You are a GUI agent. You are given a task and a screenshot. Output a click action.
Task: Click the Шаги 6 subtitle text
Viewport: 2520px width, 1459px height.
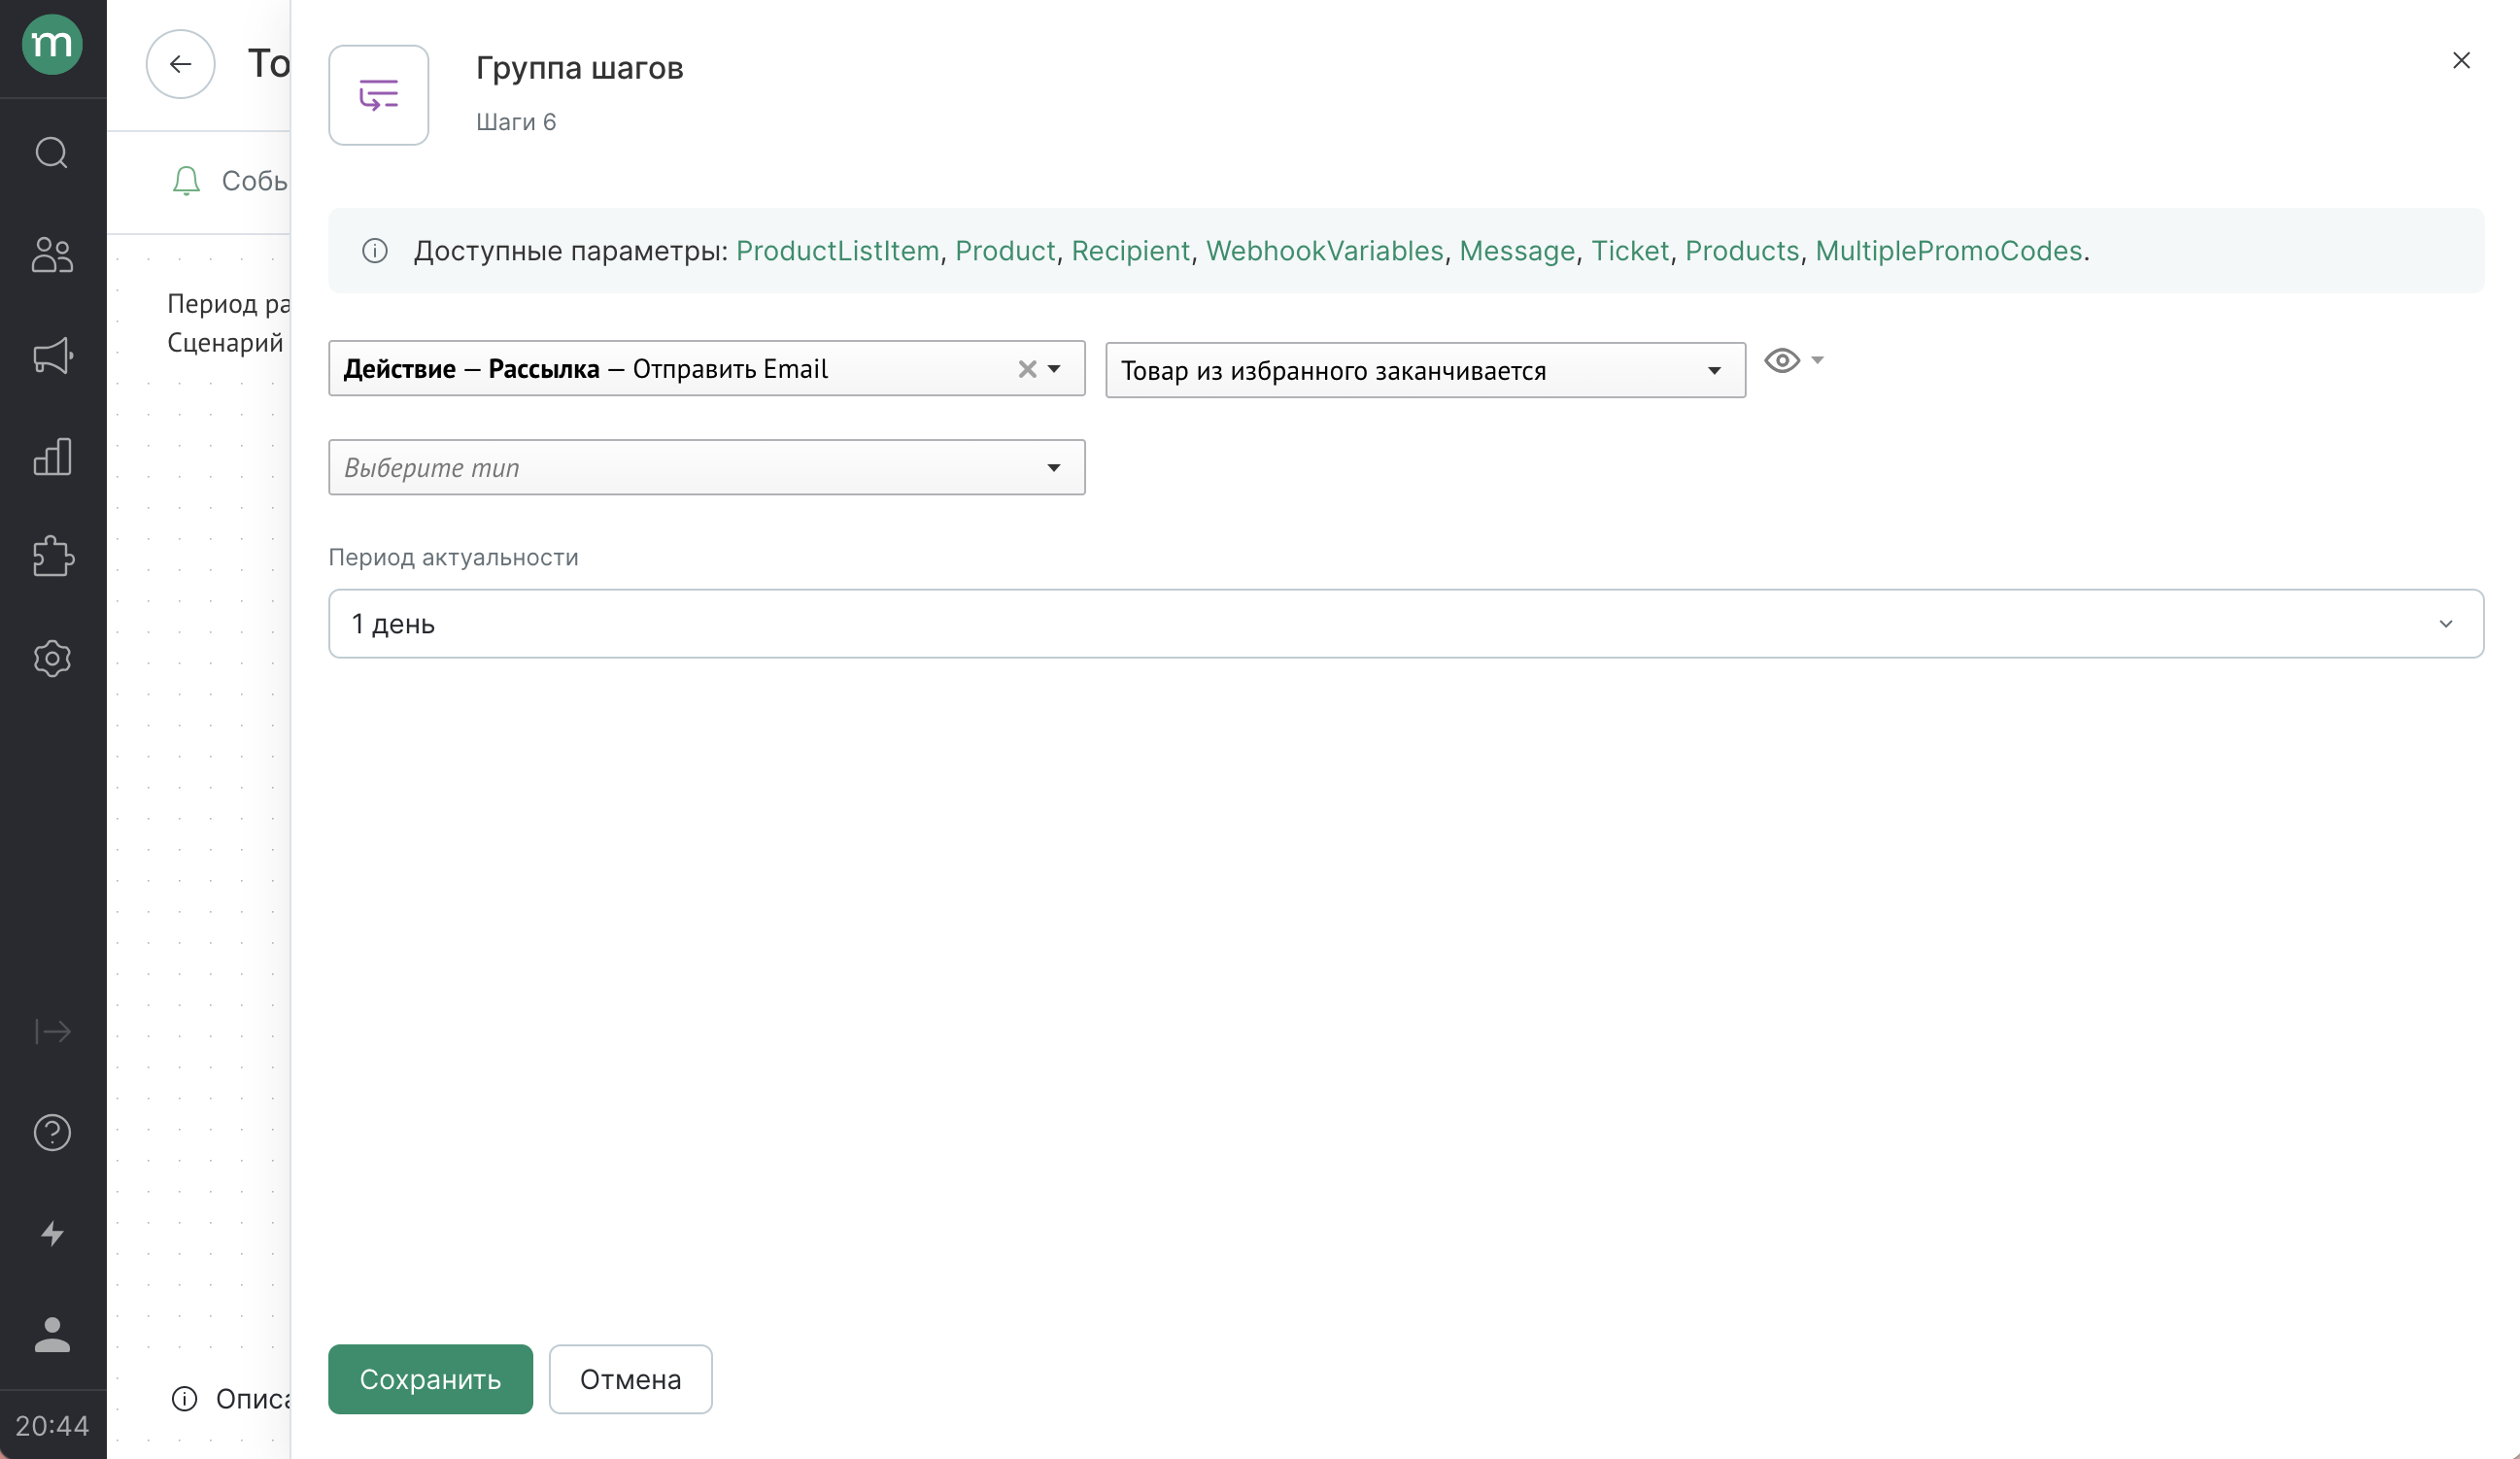[x=516, y=122]
